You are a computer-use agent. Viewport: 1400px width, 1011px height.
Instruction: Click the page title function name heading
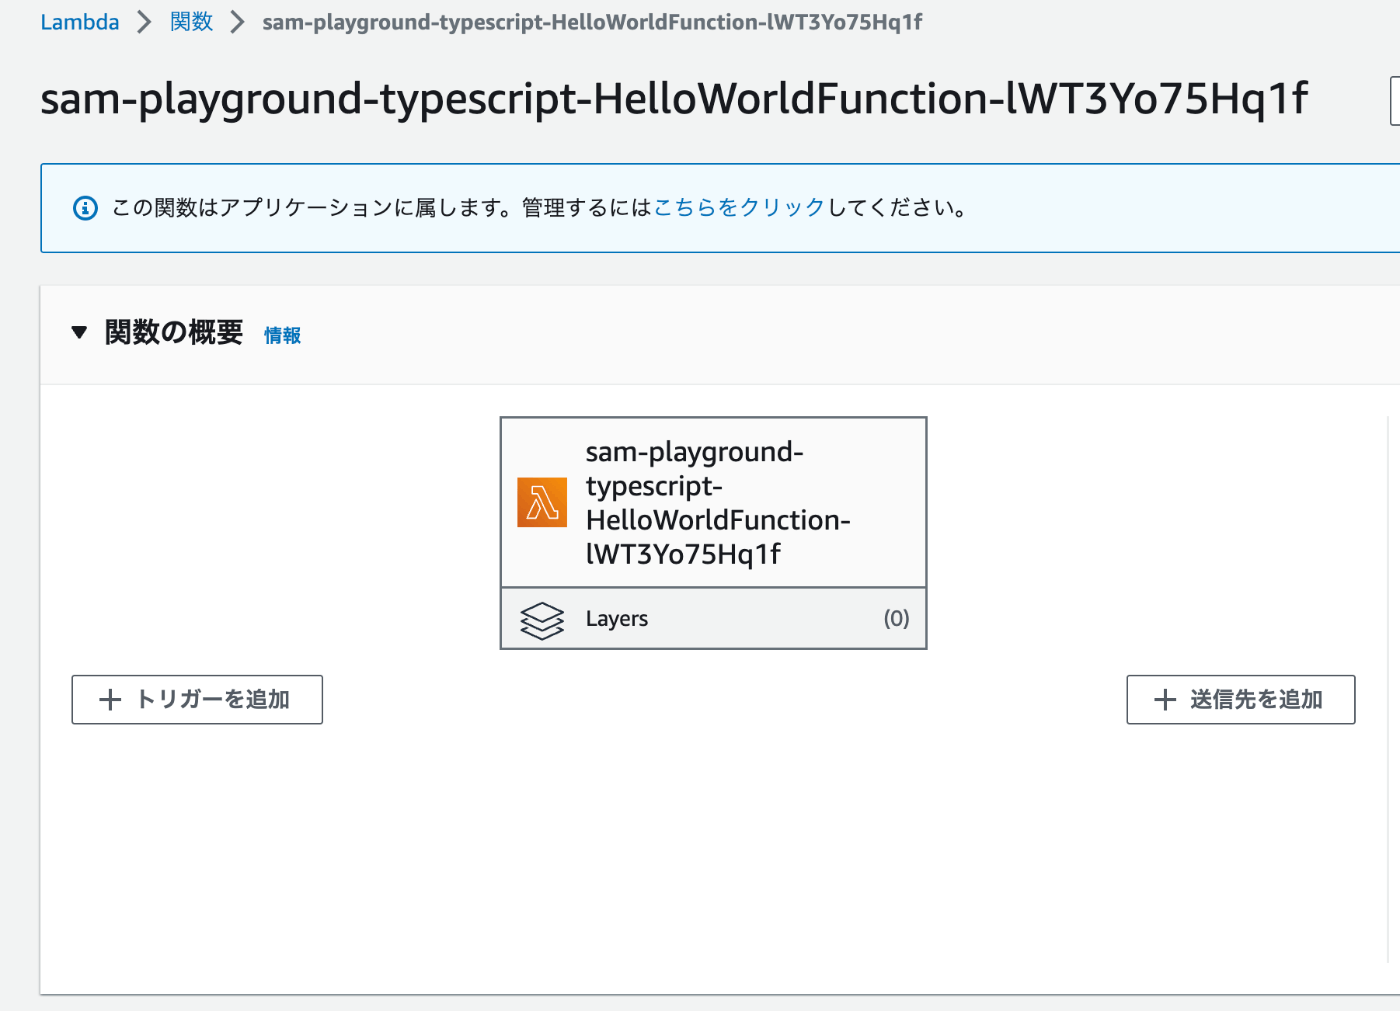(x=673, y=100)
